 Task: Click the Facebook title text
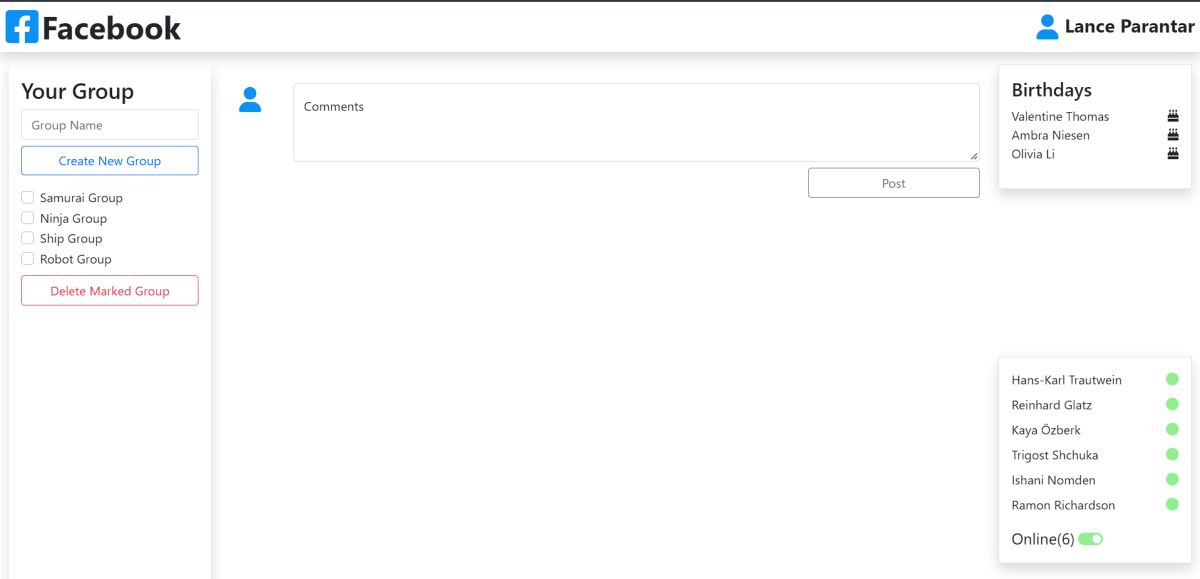click(x=112, y=28)
